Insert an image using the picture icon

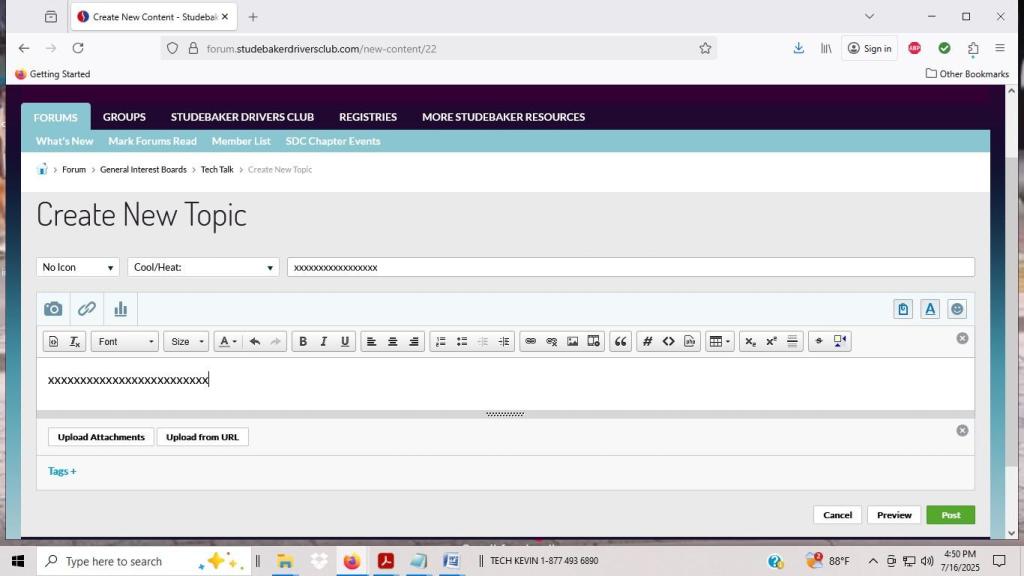572,341
